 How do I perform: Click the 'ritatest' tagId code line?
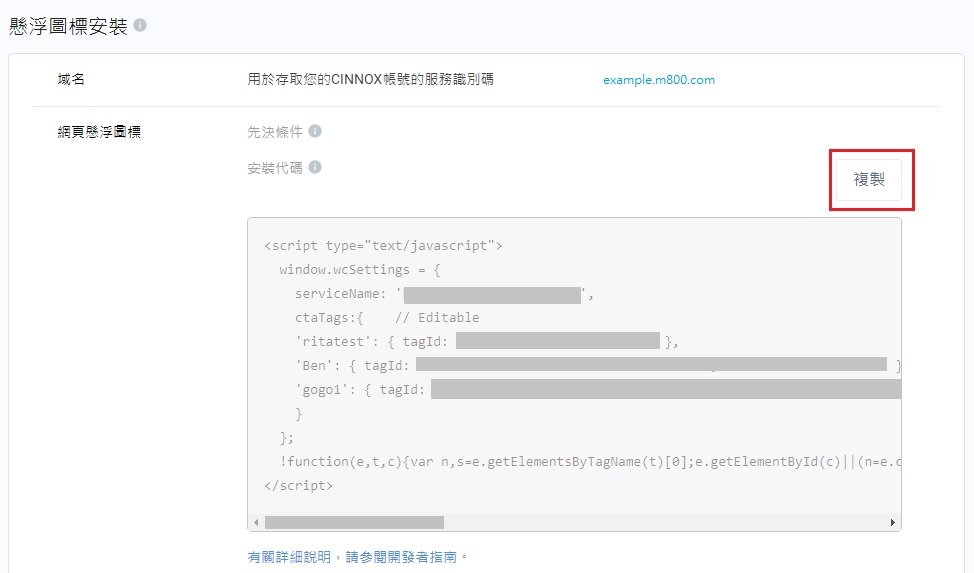tap(375, 342)
